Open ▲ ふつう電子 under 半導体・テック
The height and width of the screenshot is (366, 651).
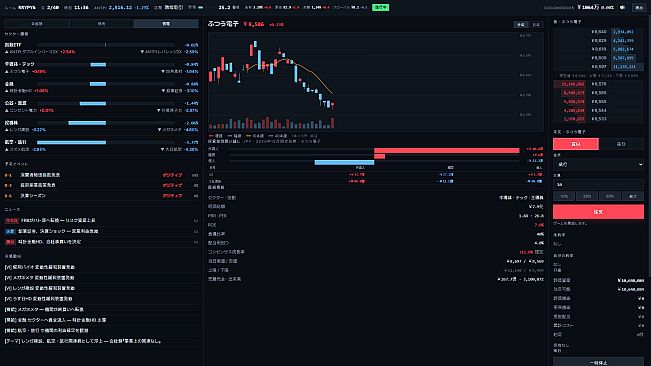click(25, 71)
